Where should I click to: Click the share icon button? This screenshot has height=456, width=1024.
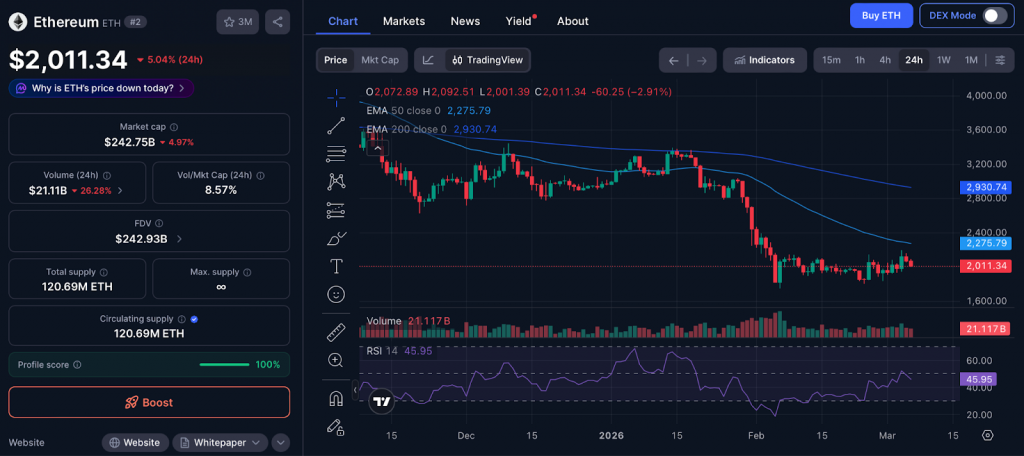click(278, 21)
